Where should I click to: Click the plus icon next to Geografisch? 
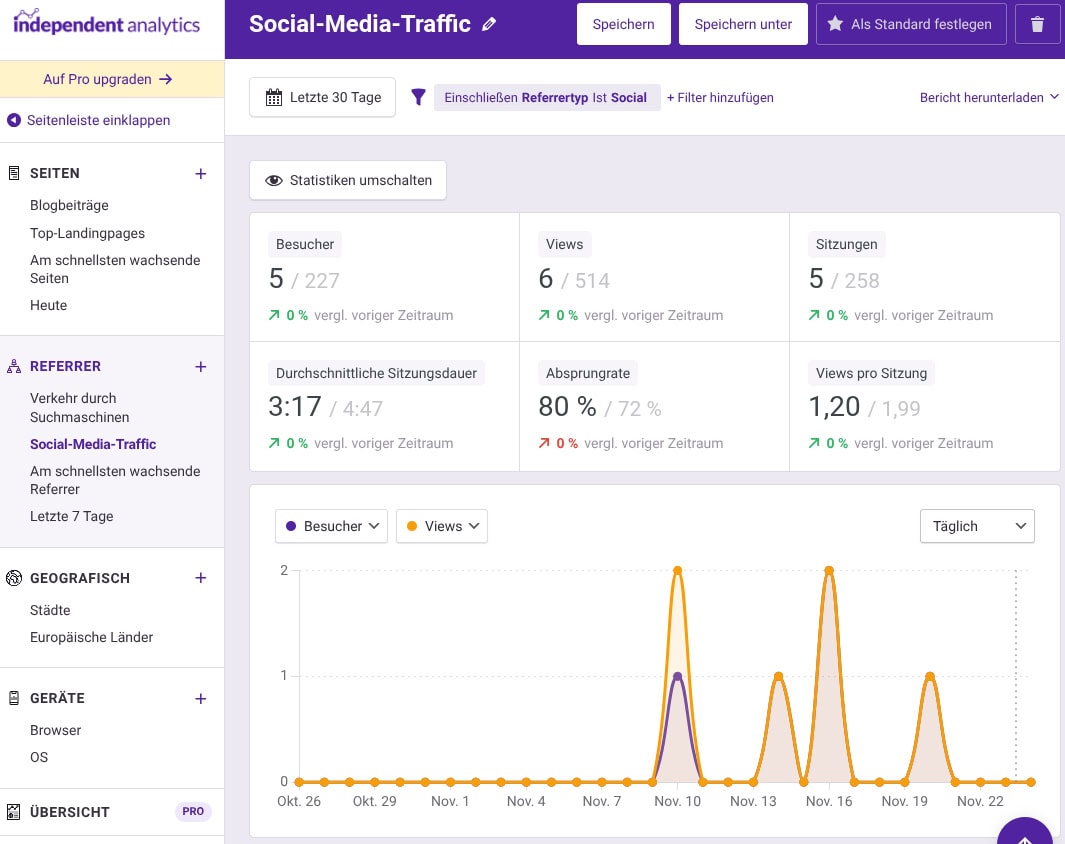click(200, 578)
